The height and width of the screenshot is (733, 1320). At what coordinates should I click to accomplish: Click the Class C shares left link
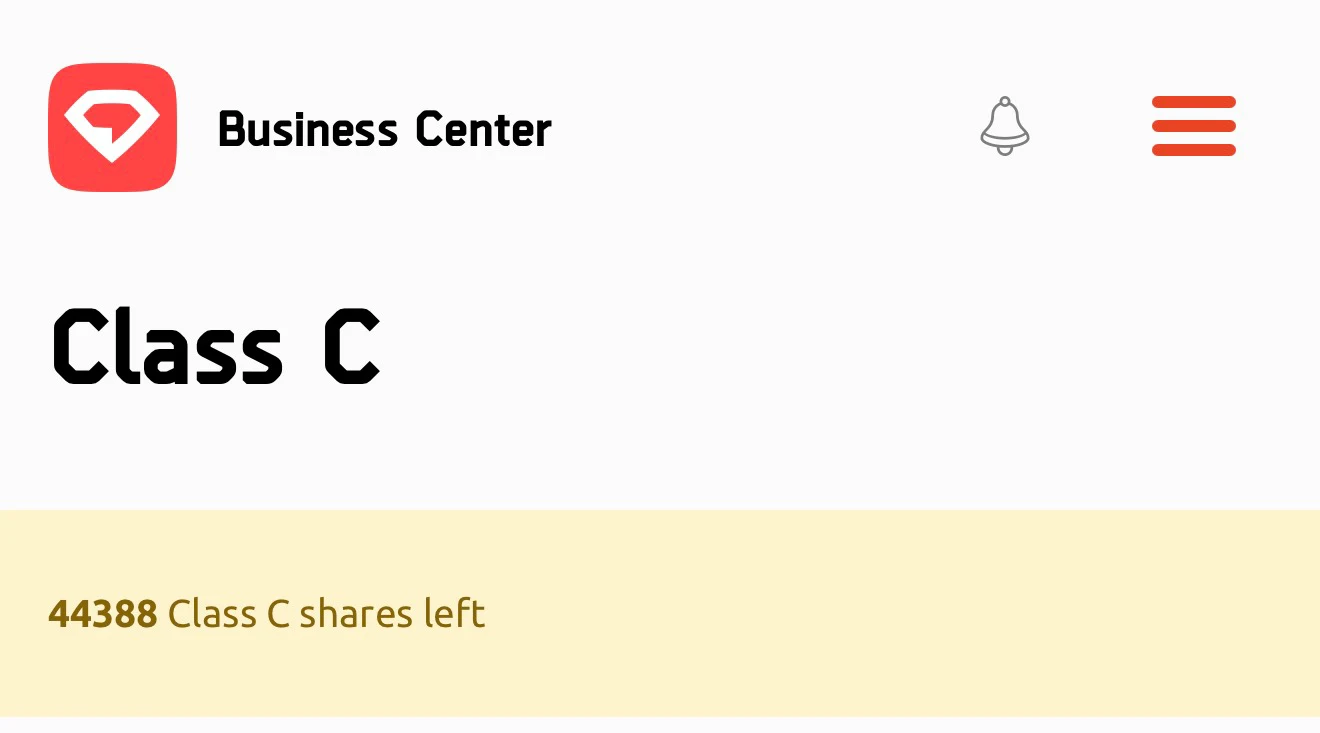coord(266,613)
